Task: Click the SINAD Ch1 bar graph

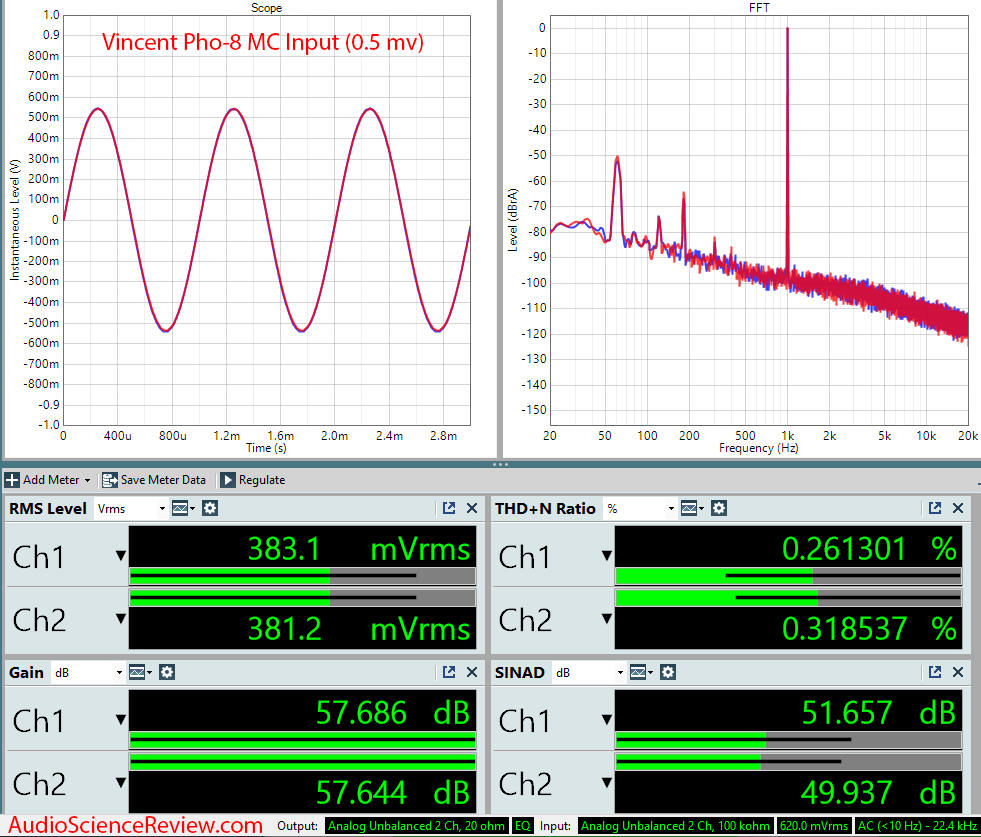Action: [788, 740]
